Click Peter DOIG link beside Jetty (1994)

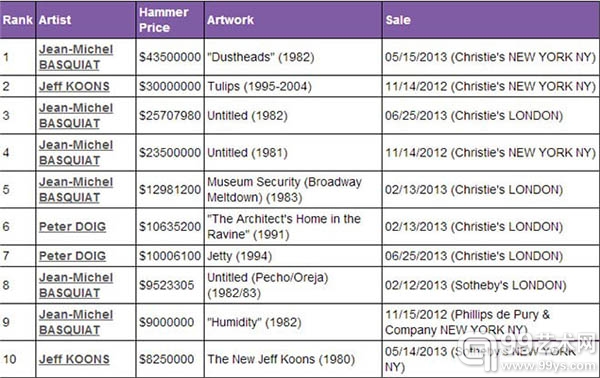72,256
